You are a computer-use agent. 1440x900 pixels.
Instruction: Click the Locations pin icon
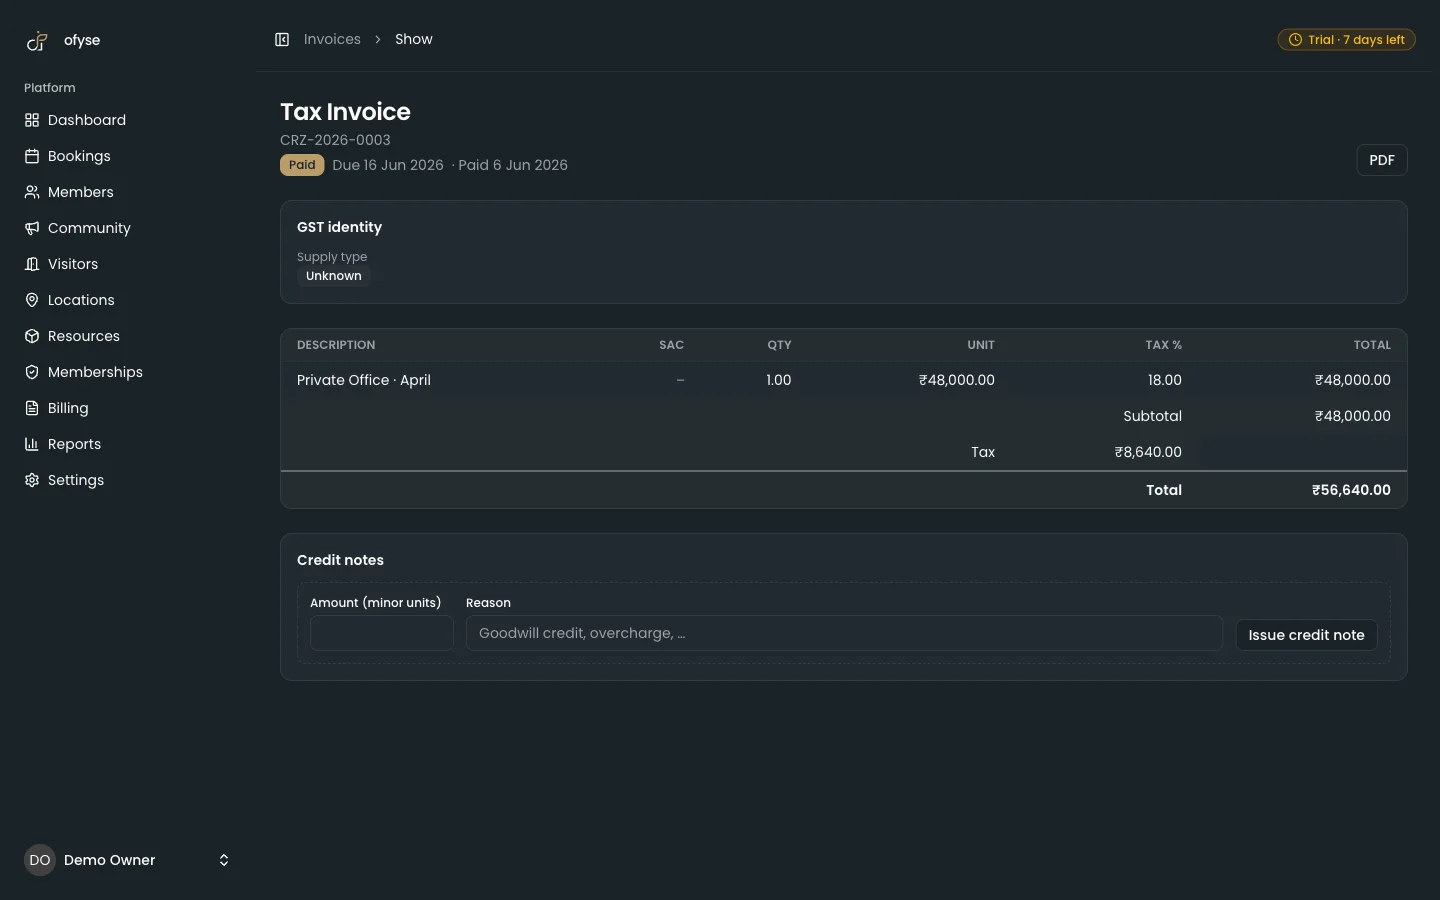tap(32, 300)
